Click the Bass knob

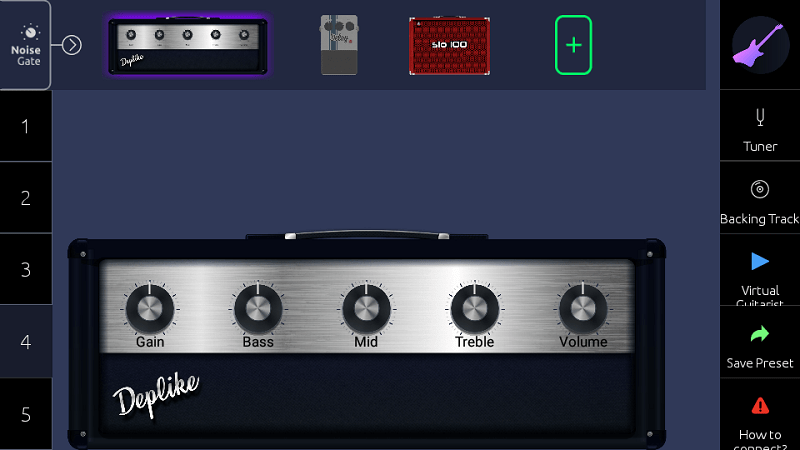[x=258, y=309]
